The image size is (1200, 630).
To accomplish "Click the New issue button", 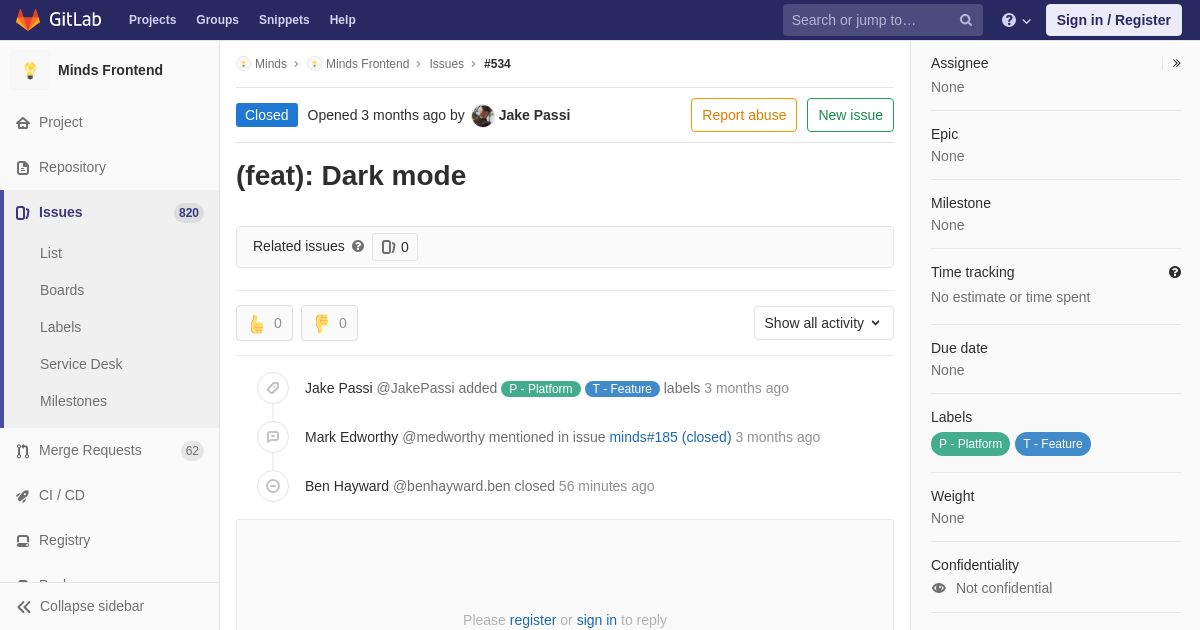I will coord(850,115).
